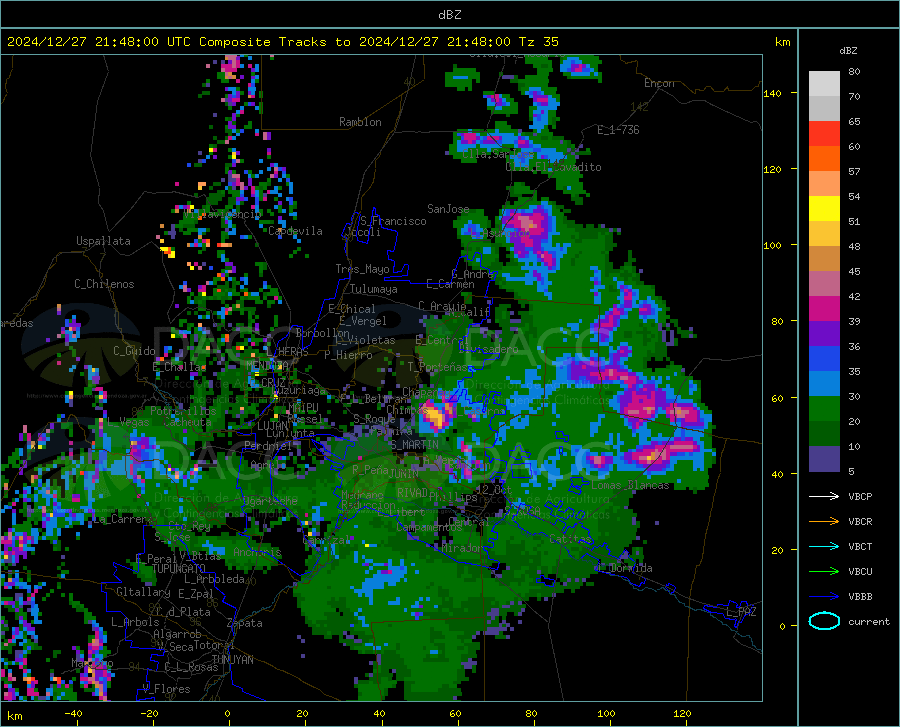Click the 35 dBZ blue color swatch
The height and width of the screenshot is (727, 900).
point(824,383)
